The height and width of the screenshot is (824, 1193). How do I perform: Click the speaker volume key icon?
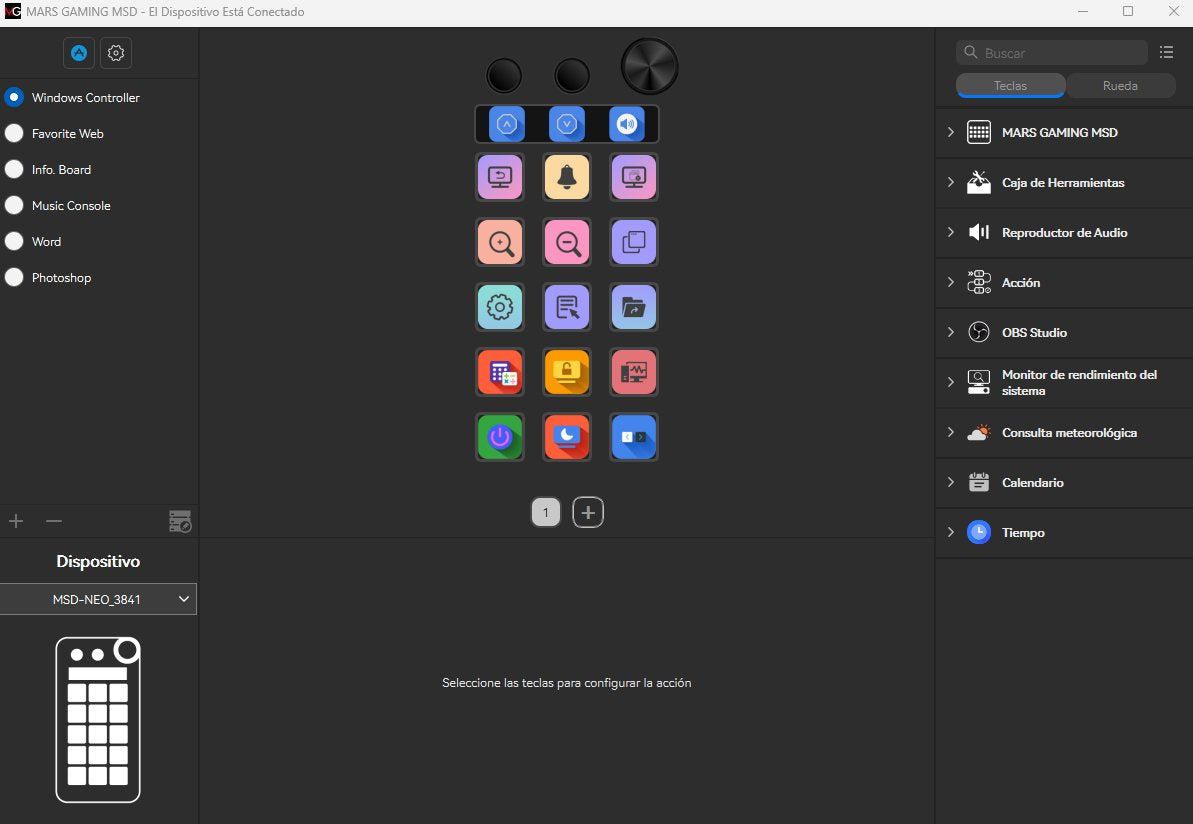click(627, 124)
